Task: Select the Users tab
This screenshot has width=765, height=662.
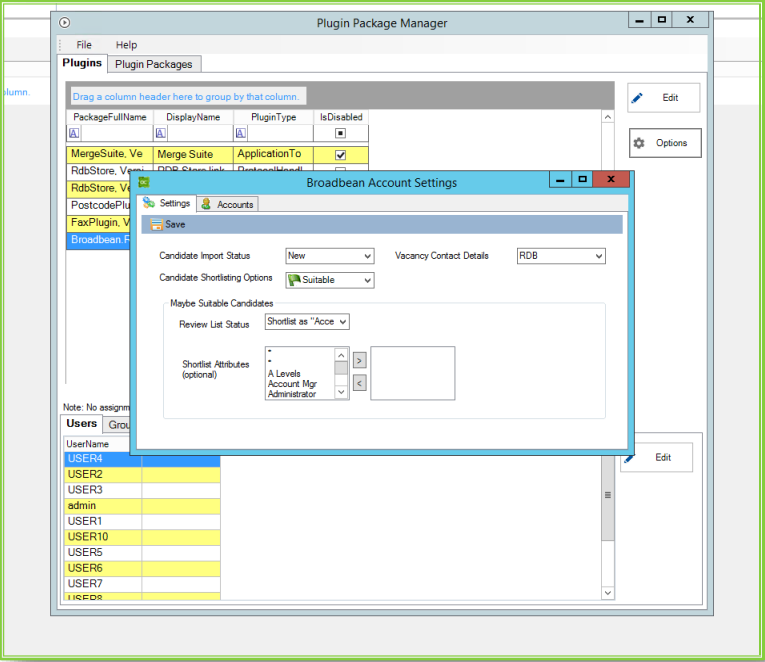Action: pos(81,423)
